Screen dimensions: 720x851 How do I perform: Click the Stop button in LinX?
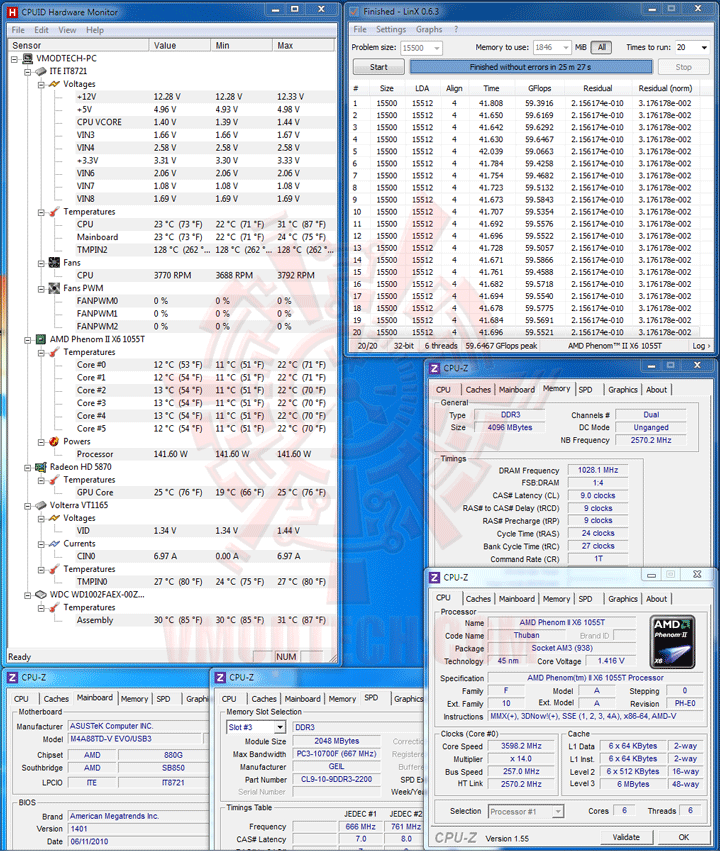(683, 67)
